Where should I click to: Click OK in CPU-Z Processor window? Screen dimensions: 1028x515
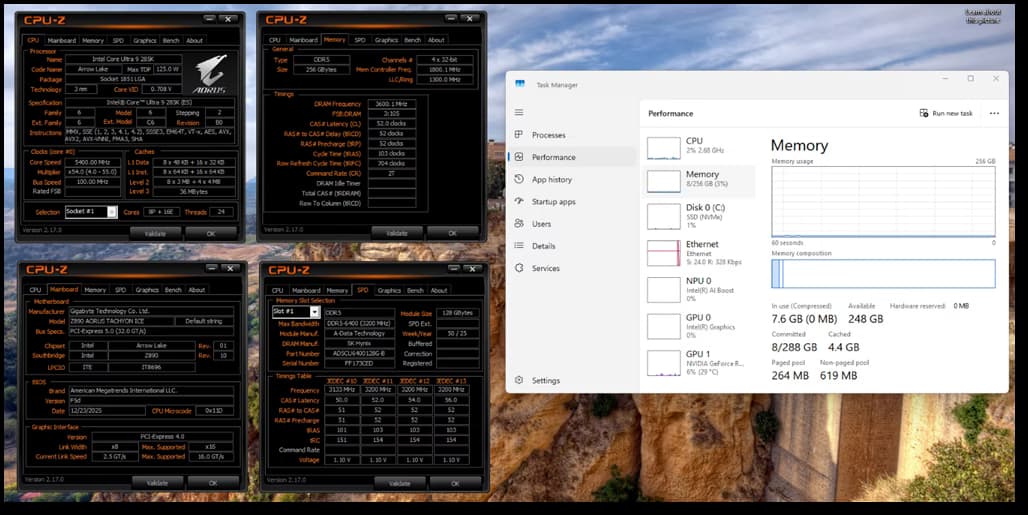210,233
